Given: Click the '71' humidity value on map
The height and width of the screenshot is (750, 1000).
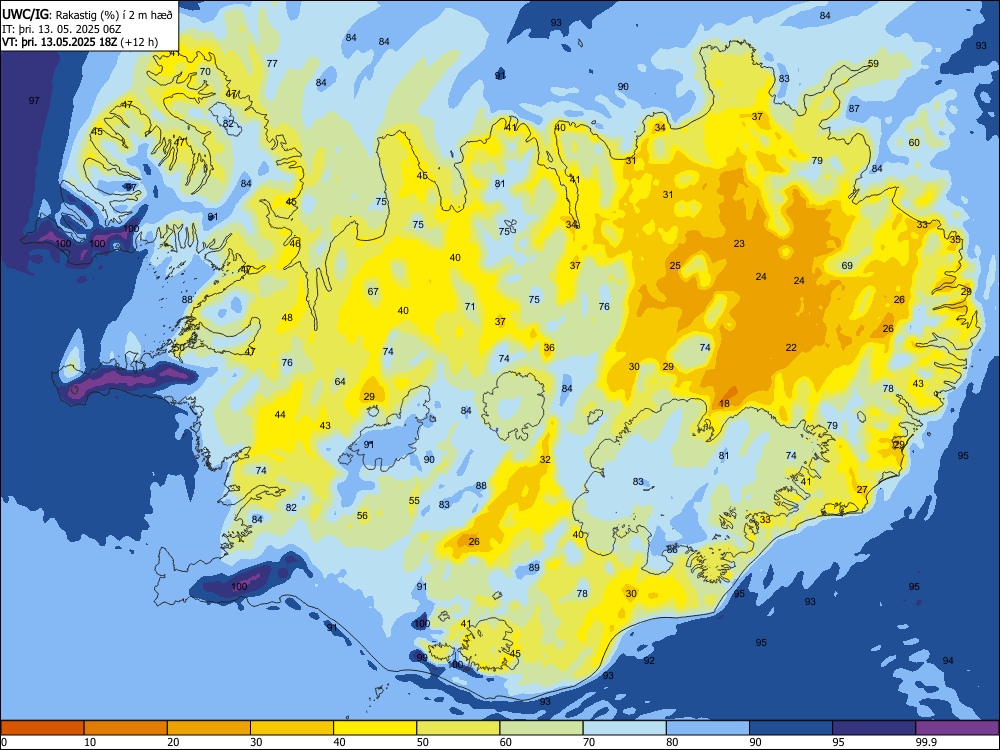Looking at the screenshot, I should point(470,307).
